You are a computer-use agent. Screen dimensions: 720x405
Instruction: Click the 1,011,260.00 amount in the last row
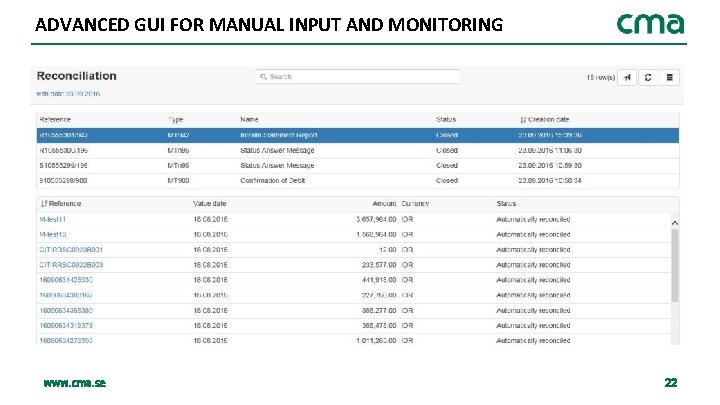click(376, 341)
